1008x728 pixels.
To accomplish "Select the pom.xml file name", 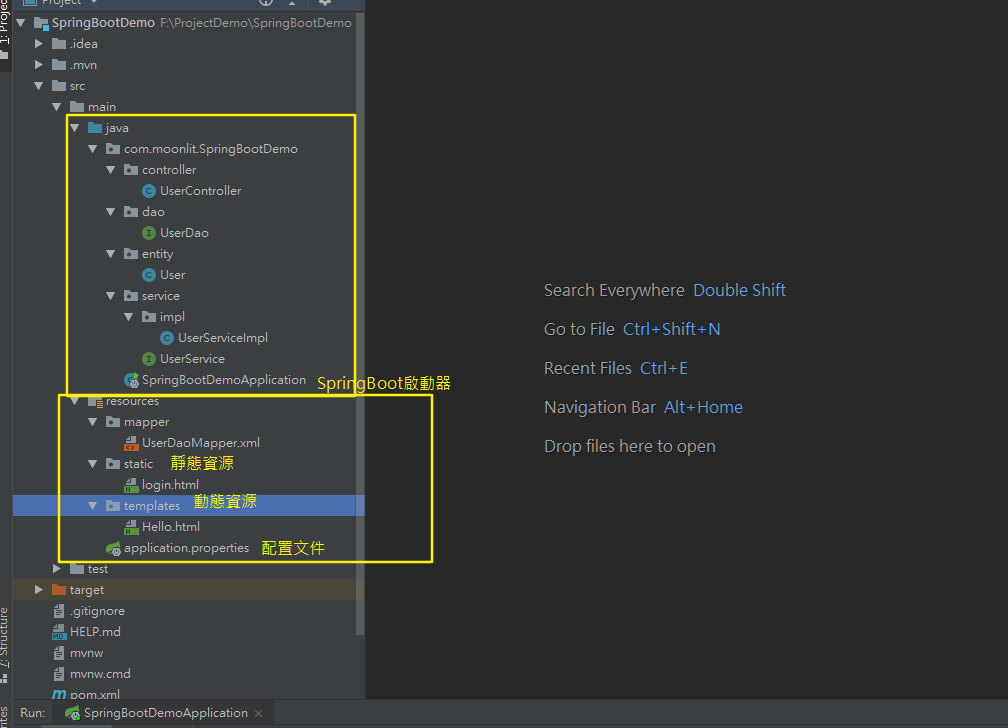I will tap(94, 695).
